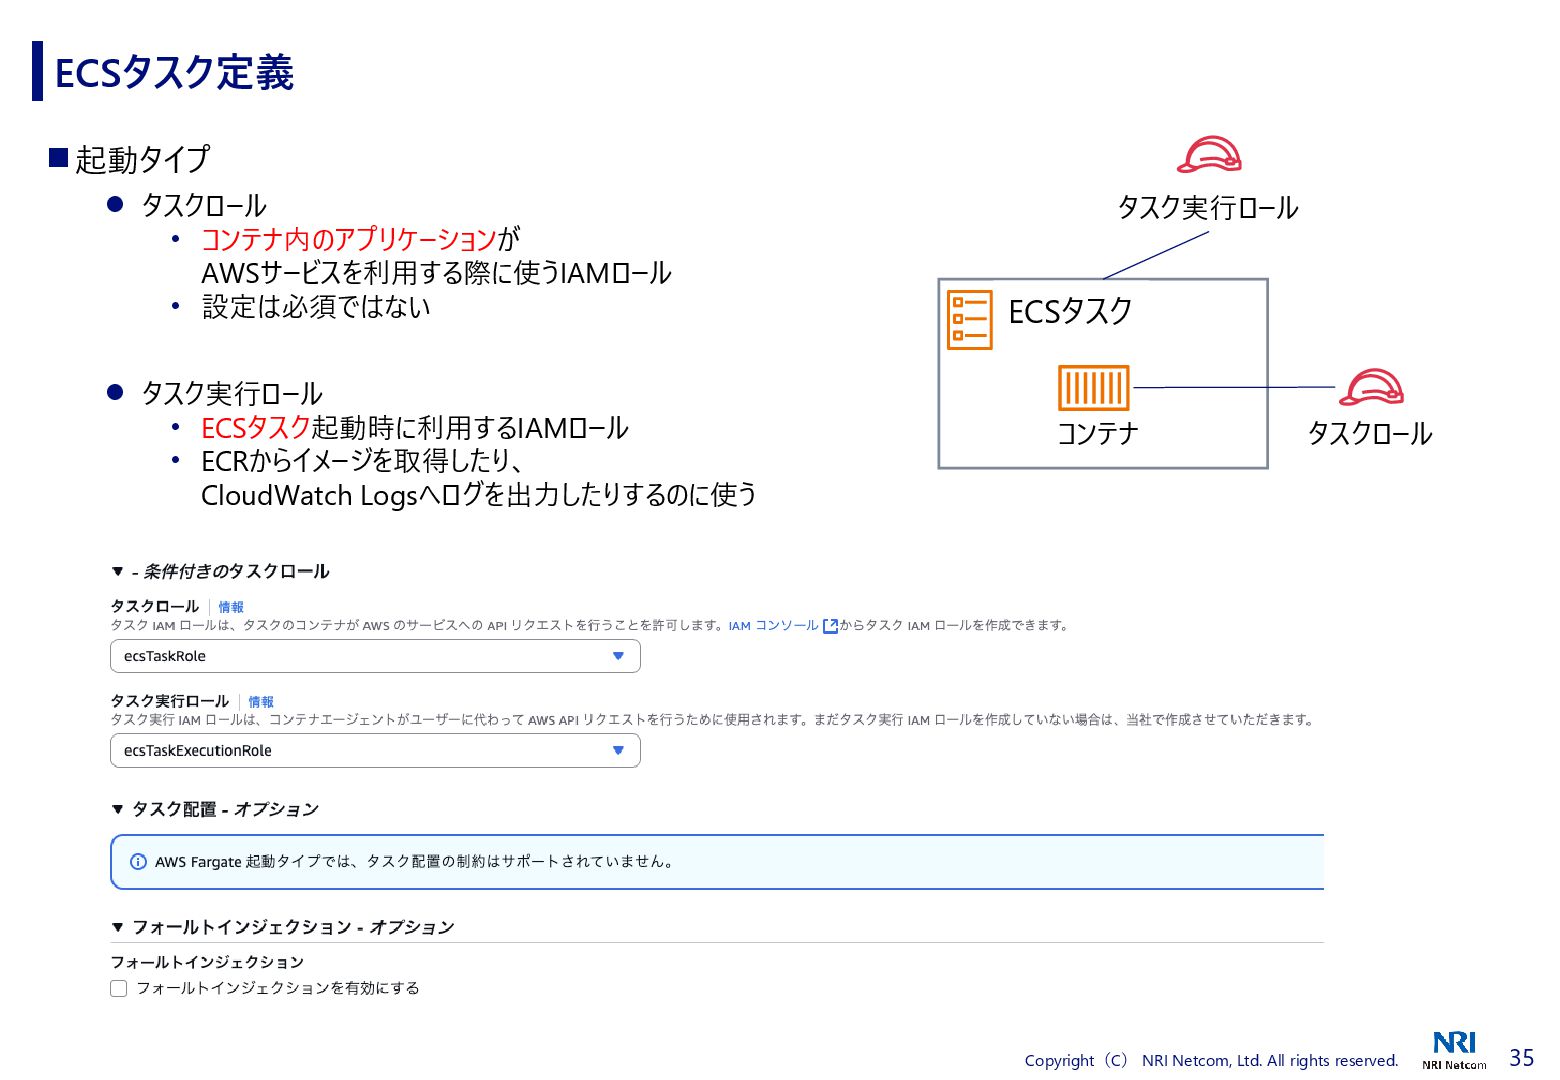Click the フォールトインジェクション field label
The width and height of the screenshot is (1560, 1080).
pyautogui.click(x=207, y=962)
